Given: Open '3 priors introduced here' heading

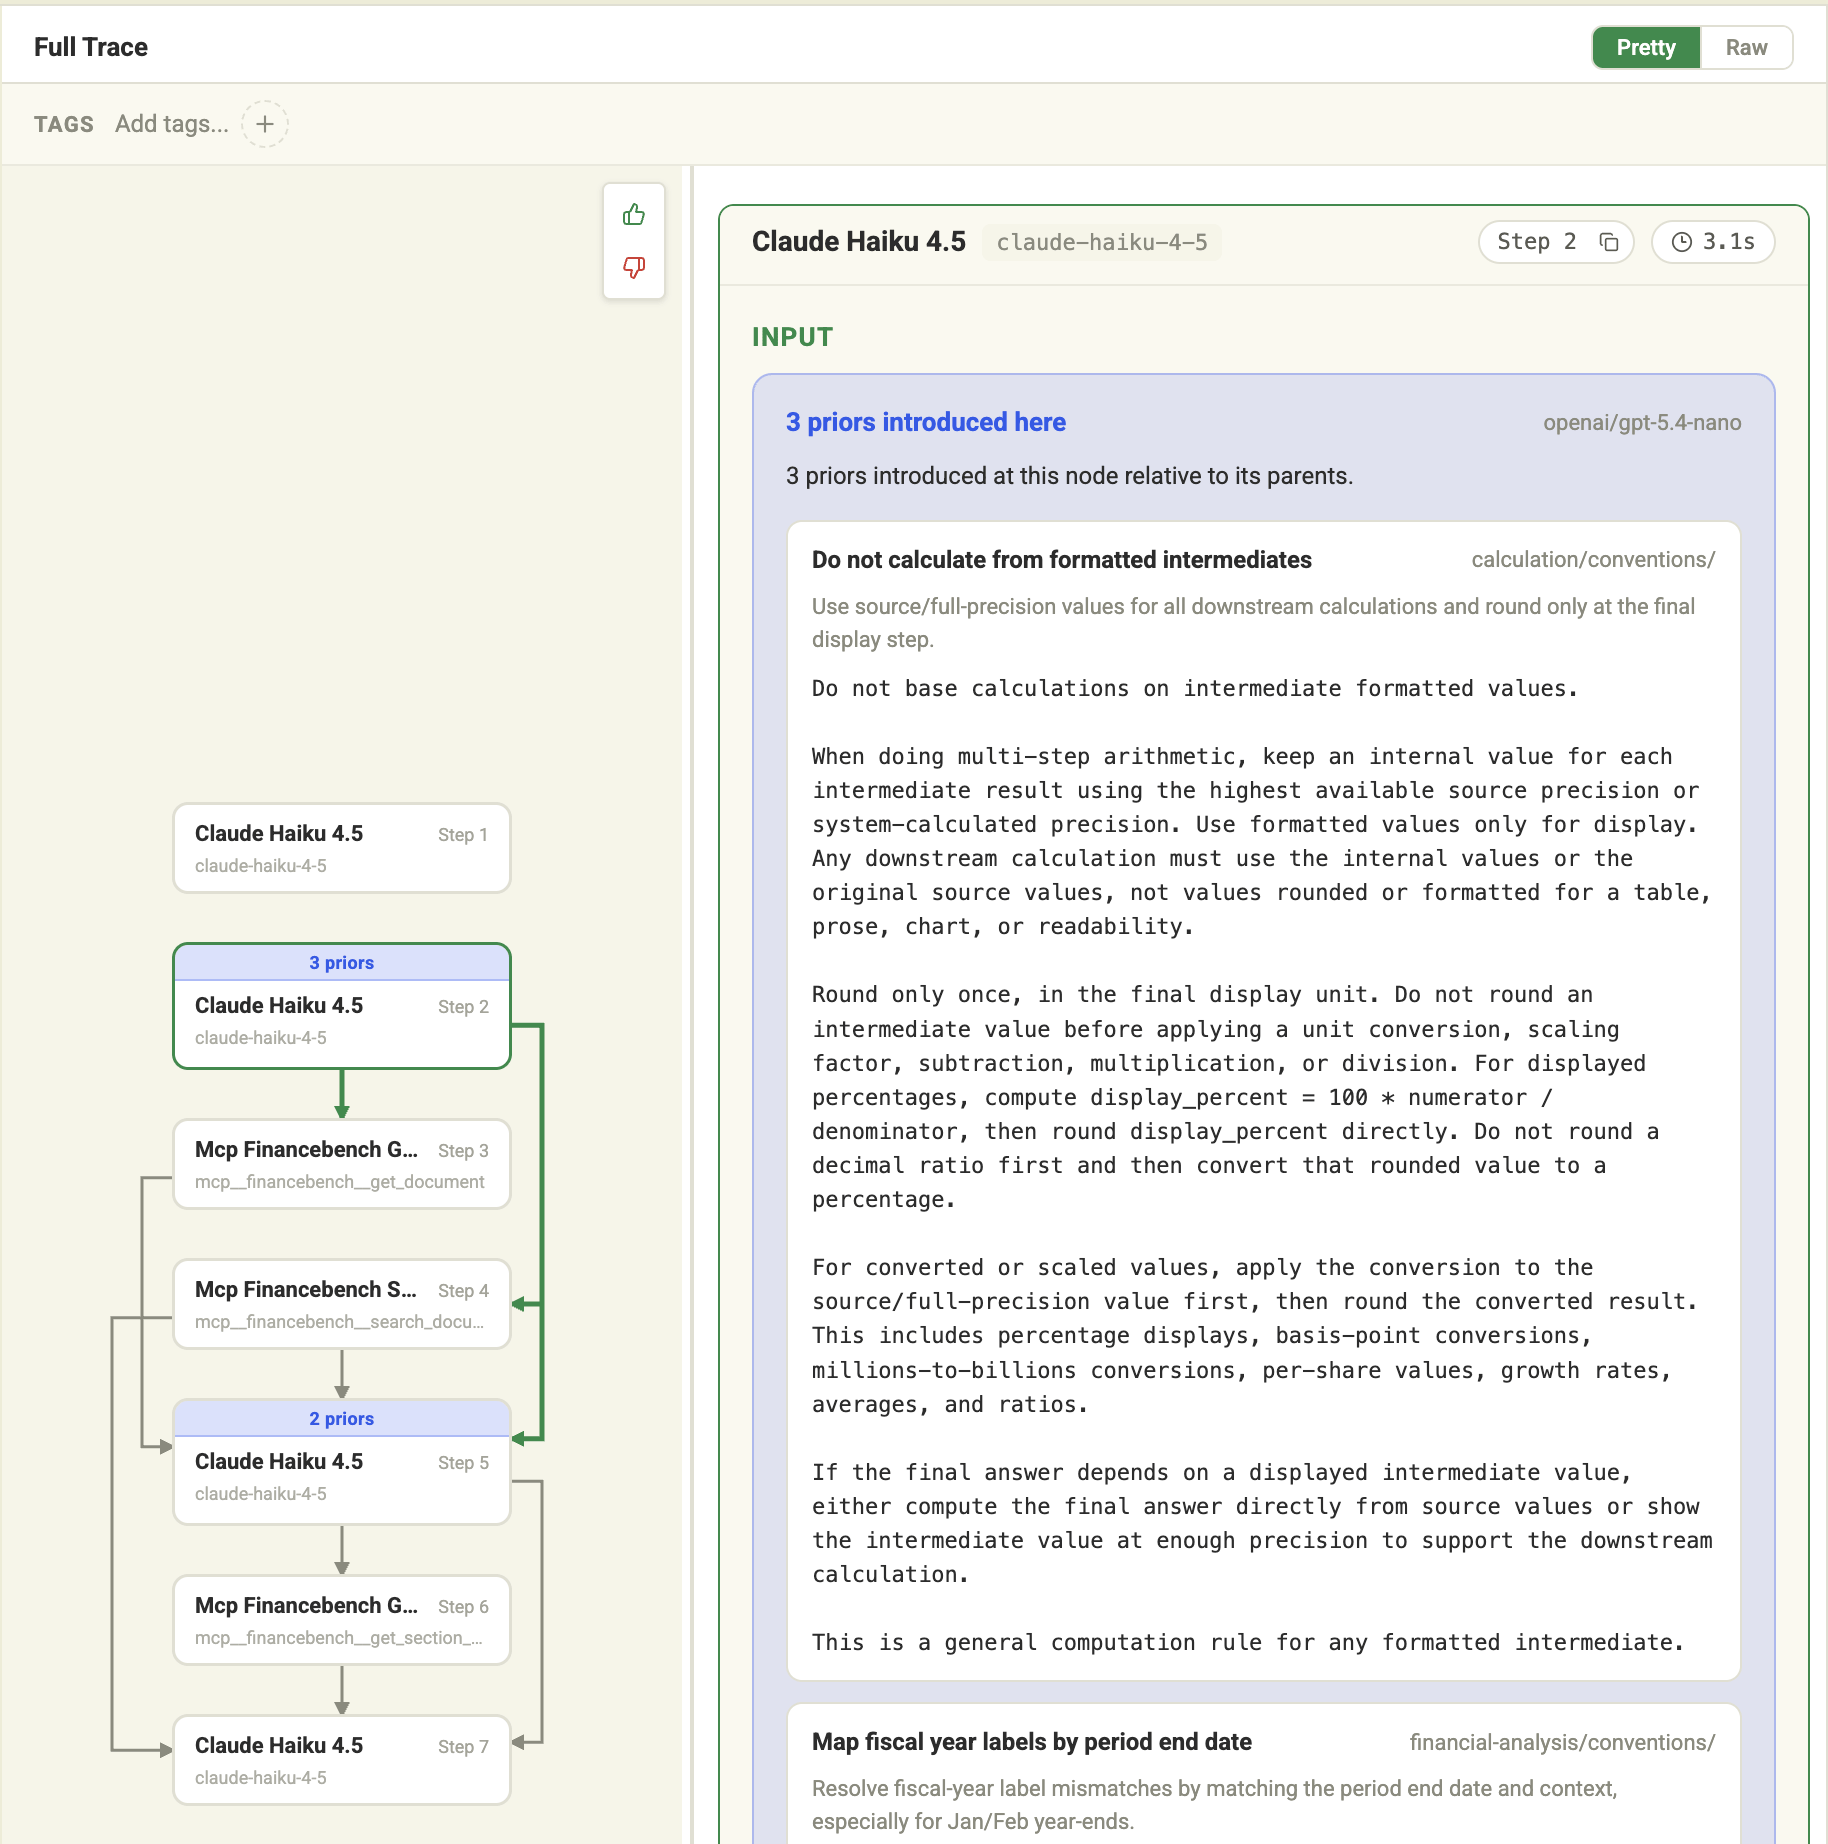Looking at the screenshot, I should [926, 422].
